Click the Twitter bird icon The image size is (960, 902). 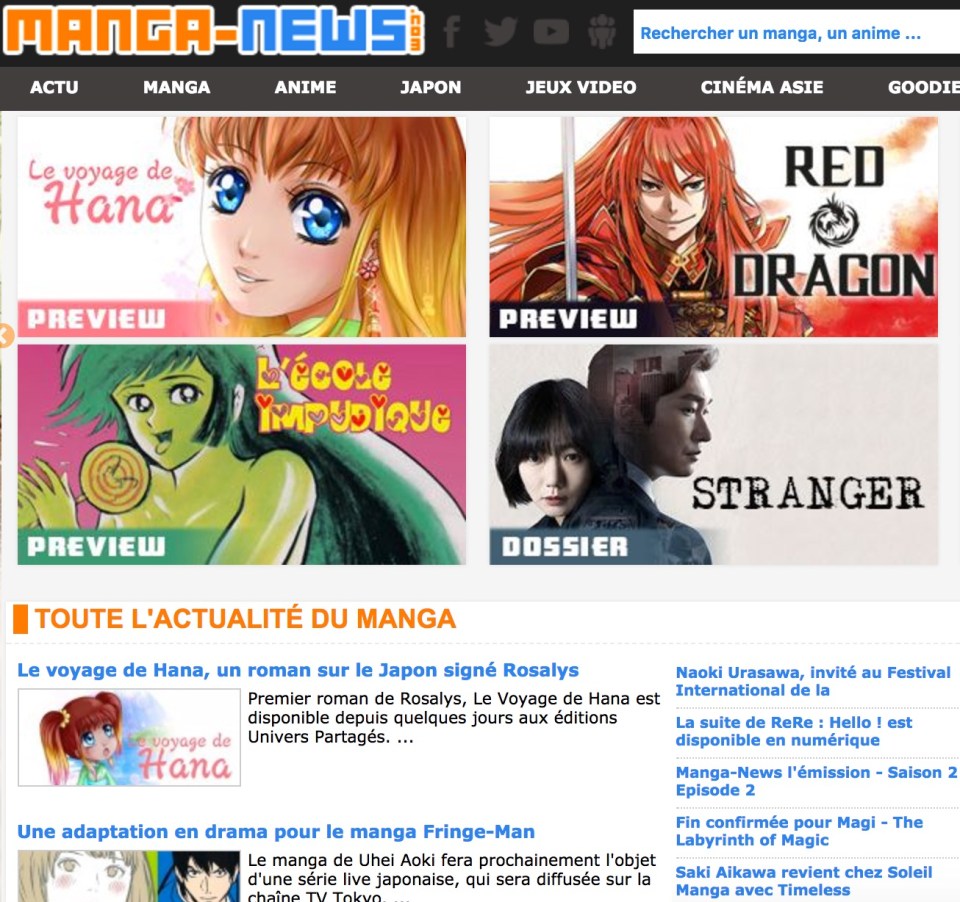pos(500,32)
